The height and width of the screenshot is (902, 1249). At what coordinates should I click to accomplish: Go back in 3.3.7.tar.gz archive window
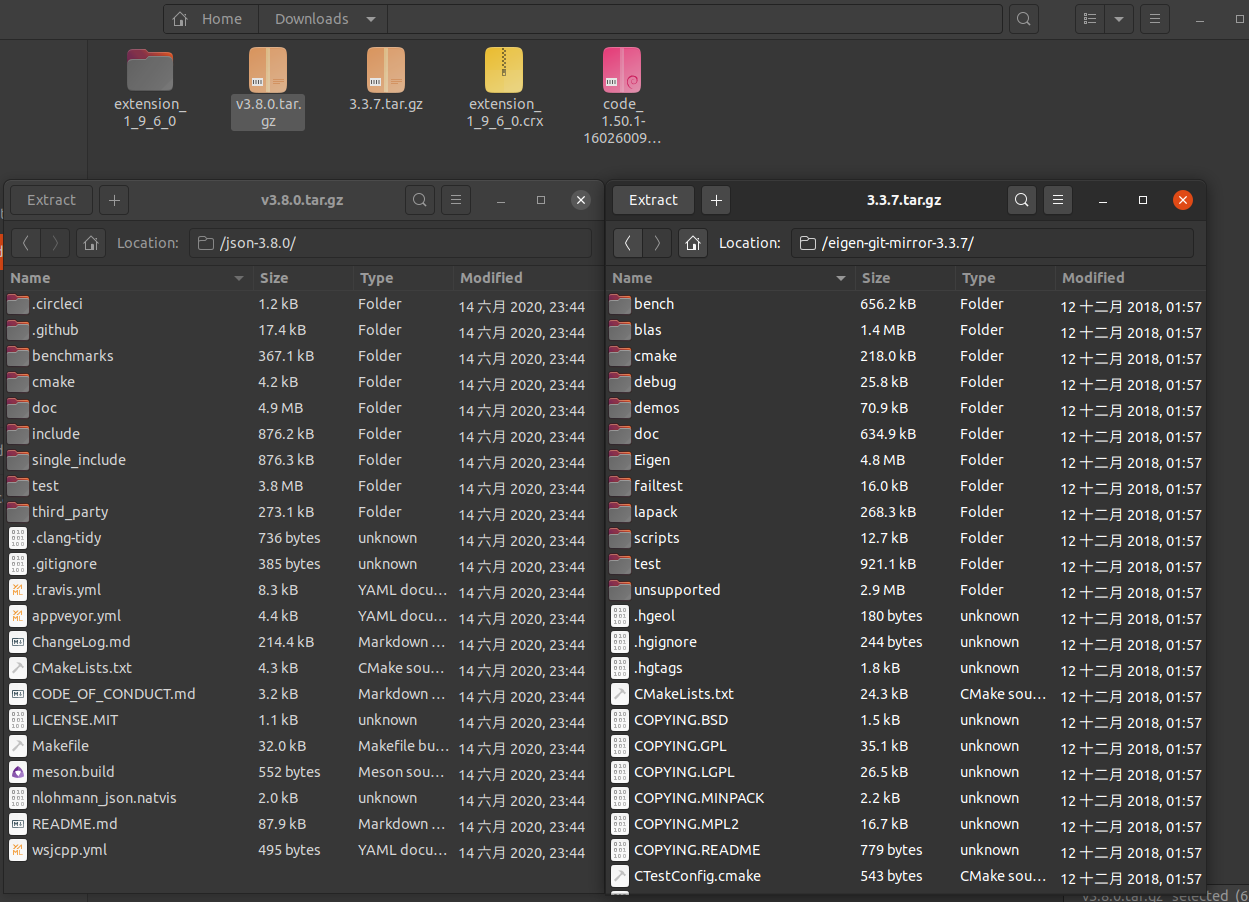tap(628, 243)
